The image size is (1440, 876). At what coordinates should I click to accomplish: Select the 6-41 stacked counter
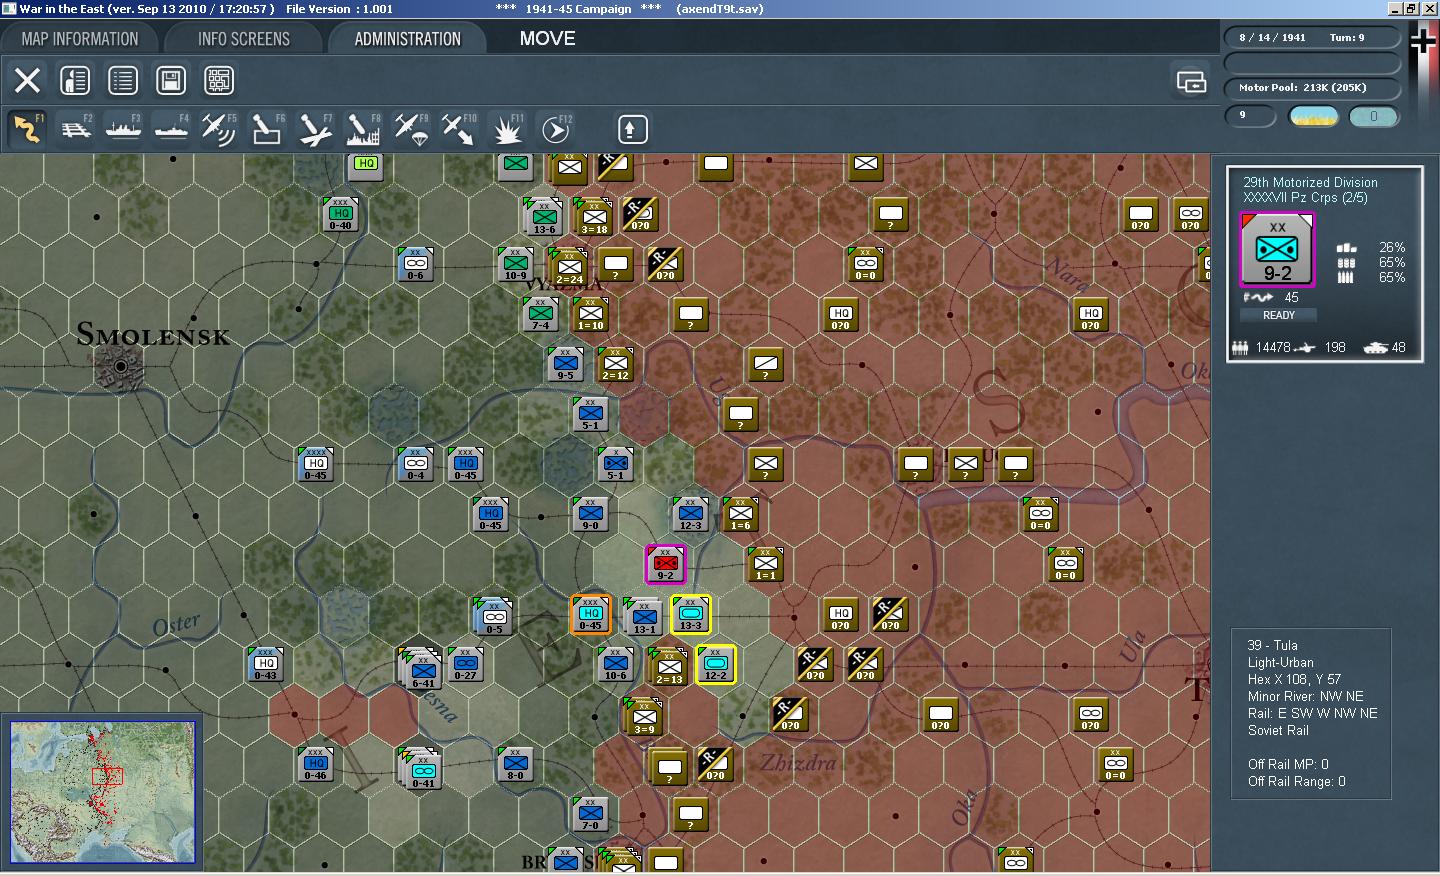(420, 668)
